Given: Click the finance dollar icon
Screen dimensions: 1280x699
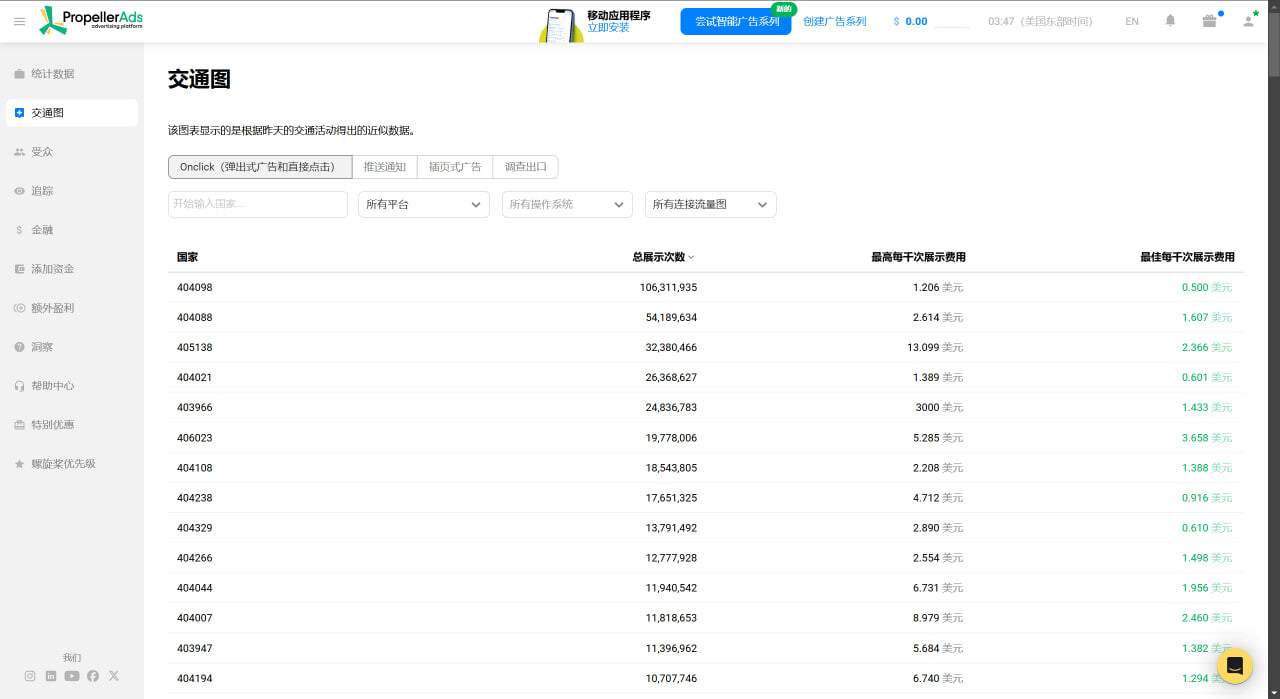Looking at the screenshot, I should [19, 230].
